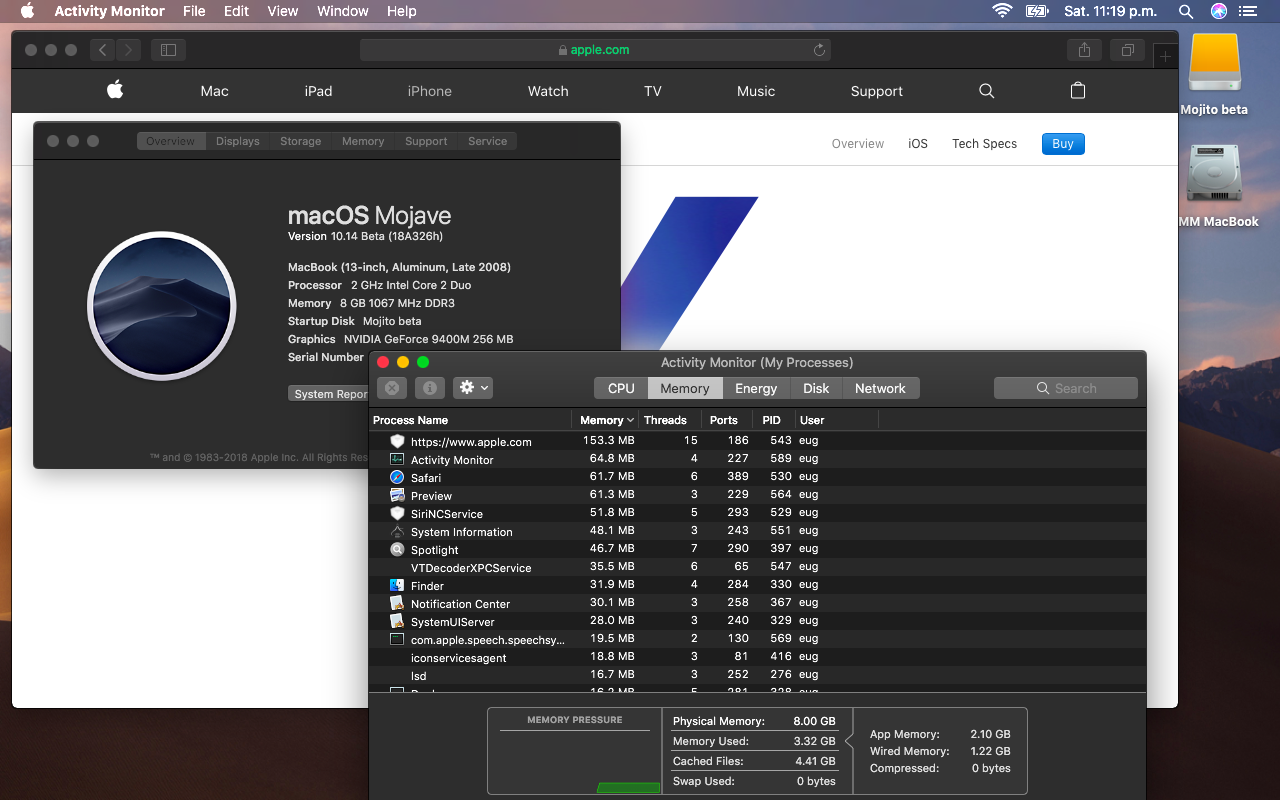Click iPad link on apple.com
The height and width of the screenshot is (800, 1280).
pyautogui.click(x=318, y=91)
